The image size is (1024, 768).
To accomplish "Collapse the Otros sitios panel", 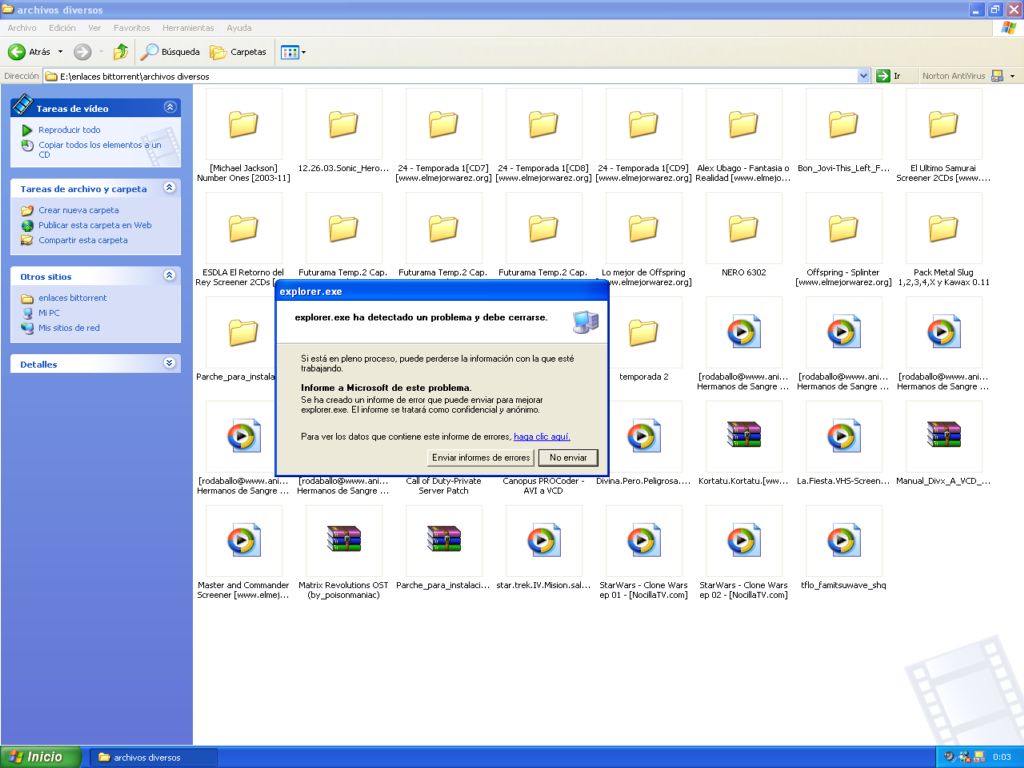I will coord(170,276).
